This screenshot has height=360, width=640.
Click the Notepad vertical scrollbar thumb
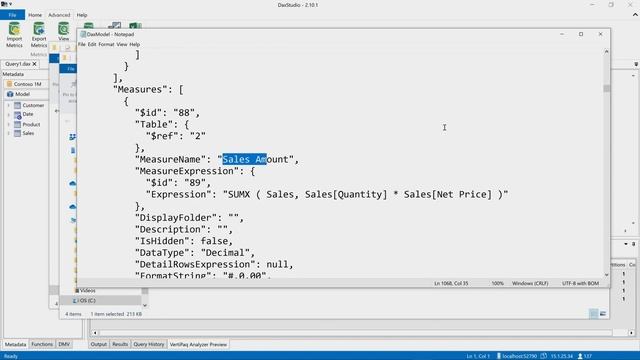(x=607, y=88)
